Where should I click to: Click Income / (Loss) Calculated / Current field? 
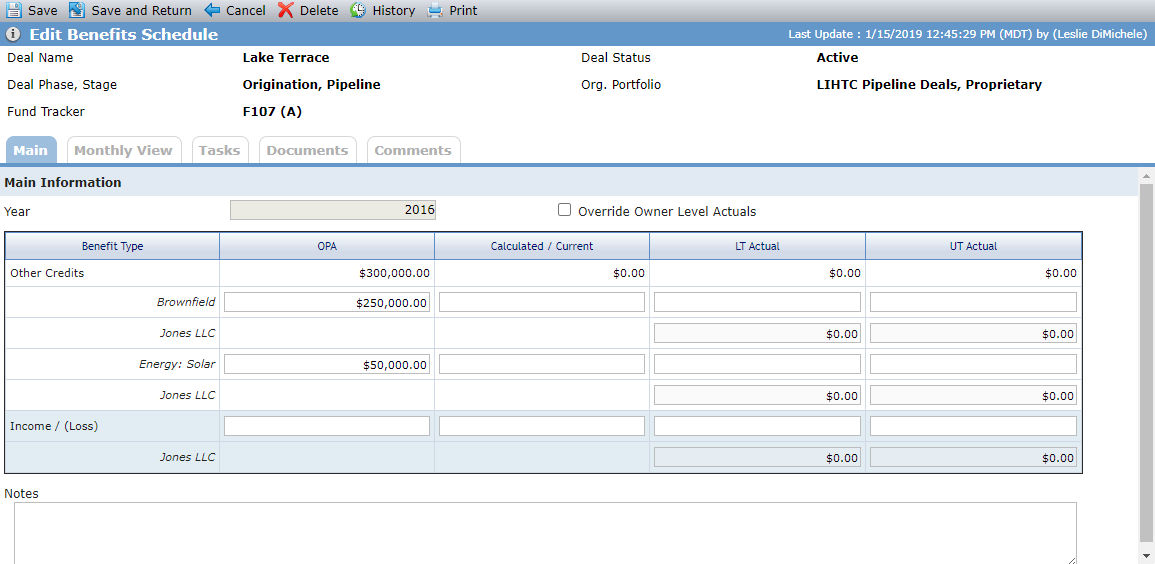[542, 426]
